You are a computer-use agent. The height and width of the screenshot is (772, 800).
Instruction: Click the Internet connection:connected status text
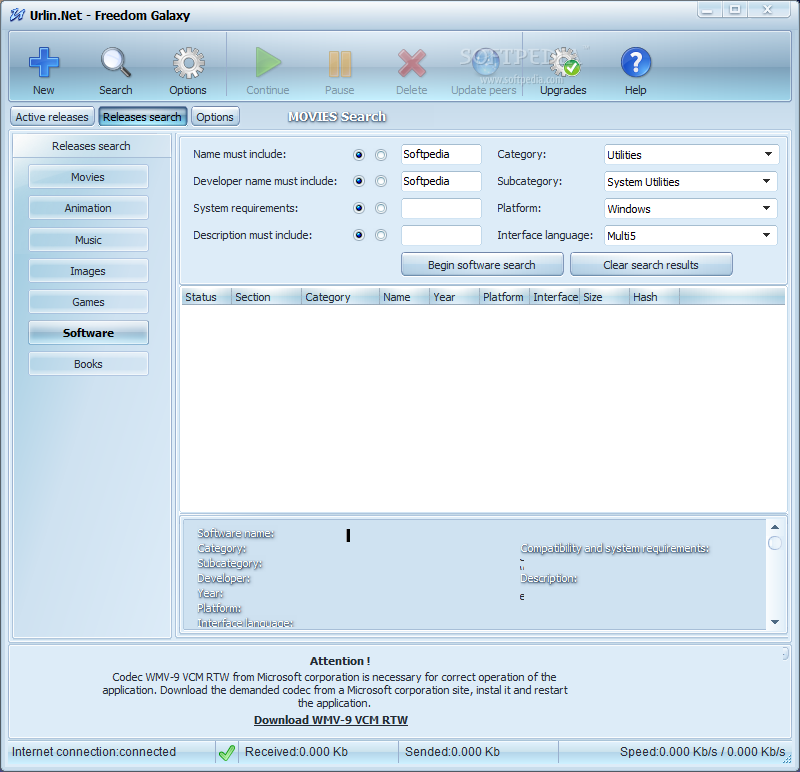click(x=94, y=752)
